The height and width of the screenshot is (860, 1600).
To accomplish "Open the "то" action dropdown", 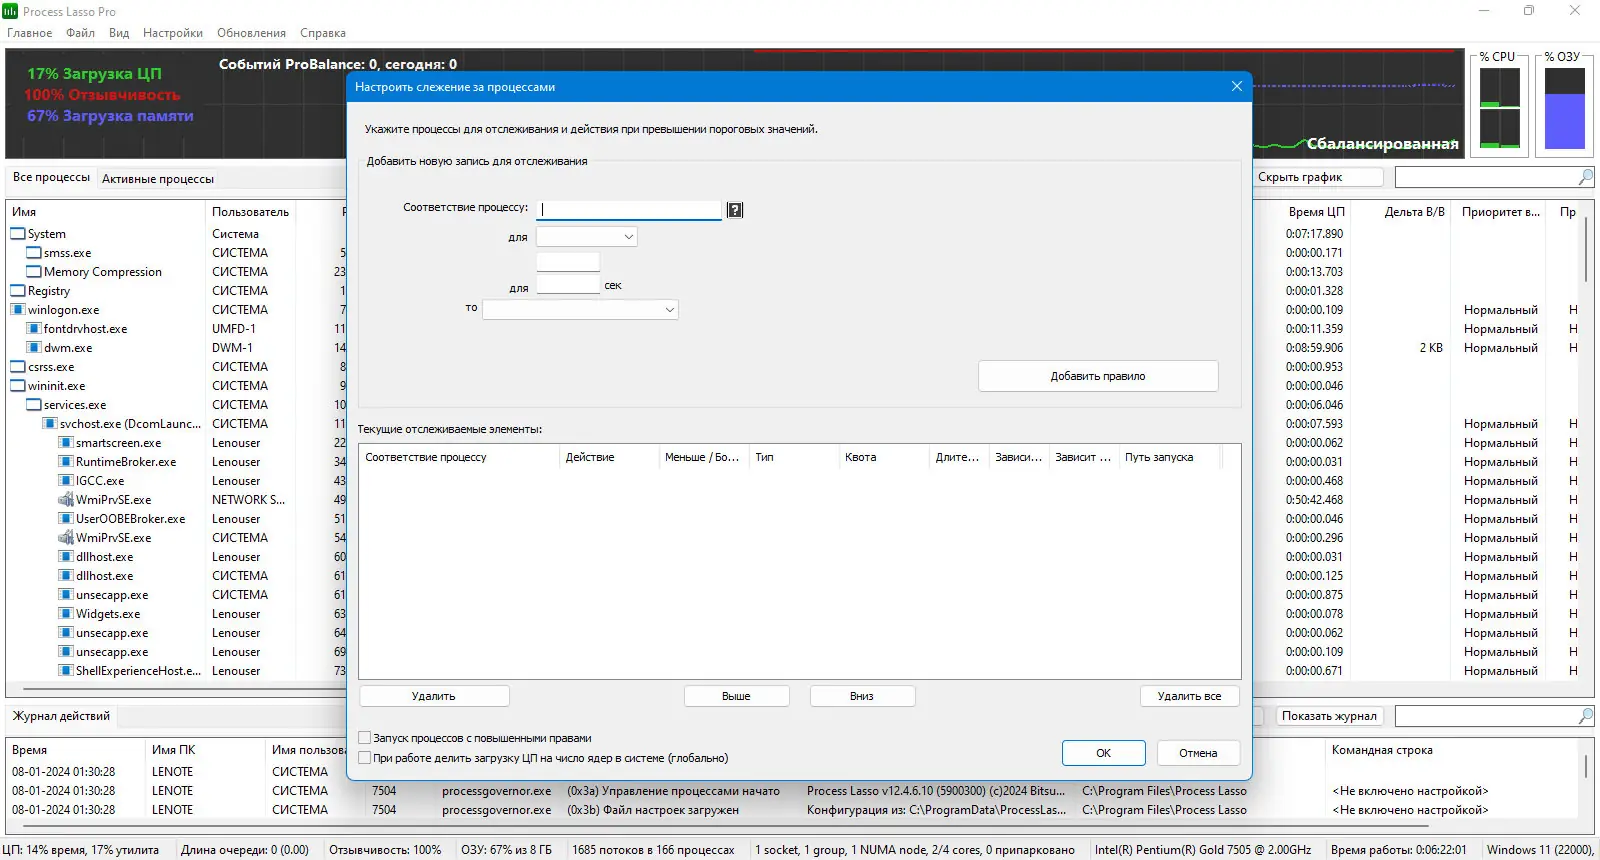I will 580,310.
